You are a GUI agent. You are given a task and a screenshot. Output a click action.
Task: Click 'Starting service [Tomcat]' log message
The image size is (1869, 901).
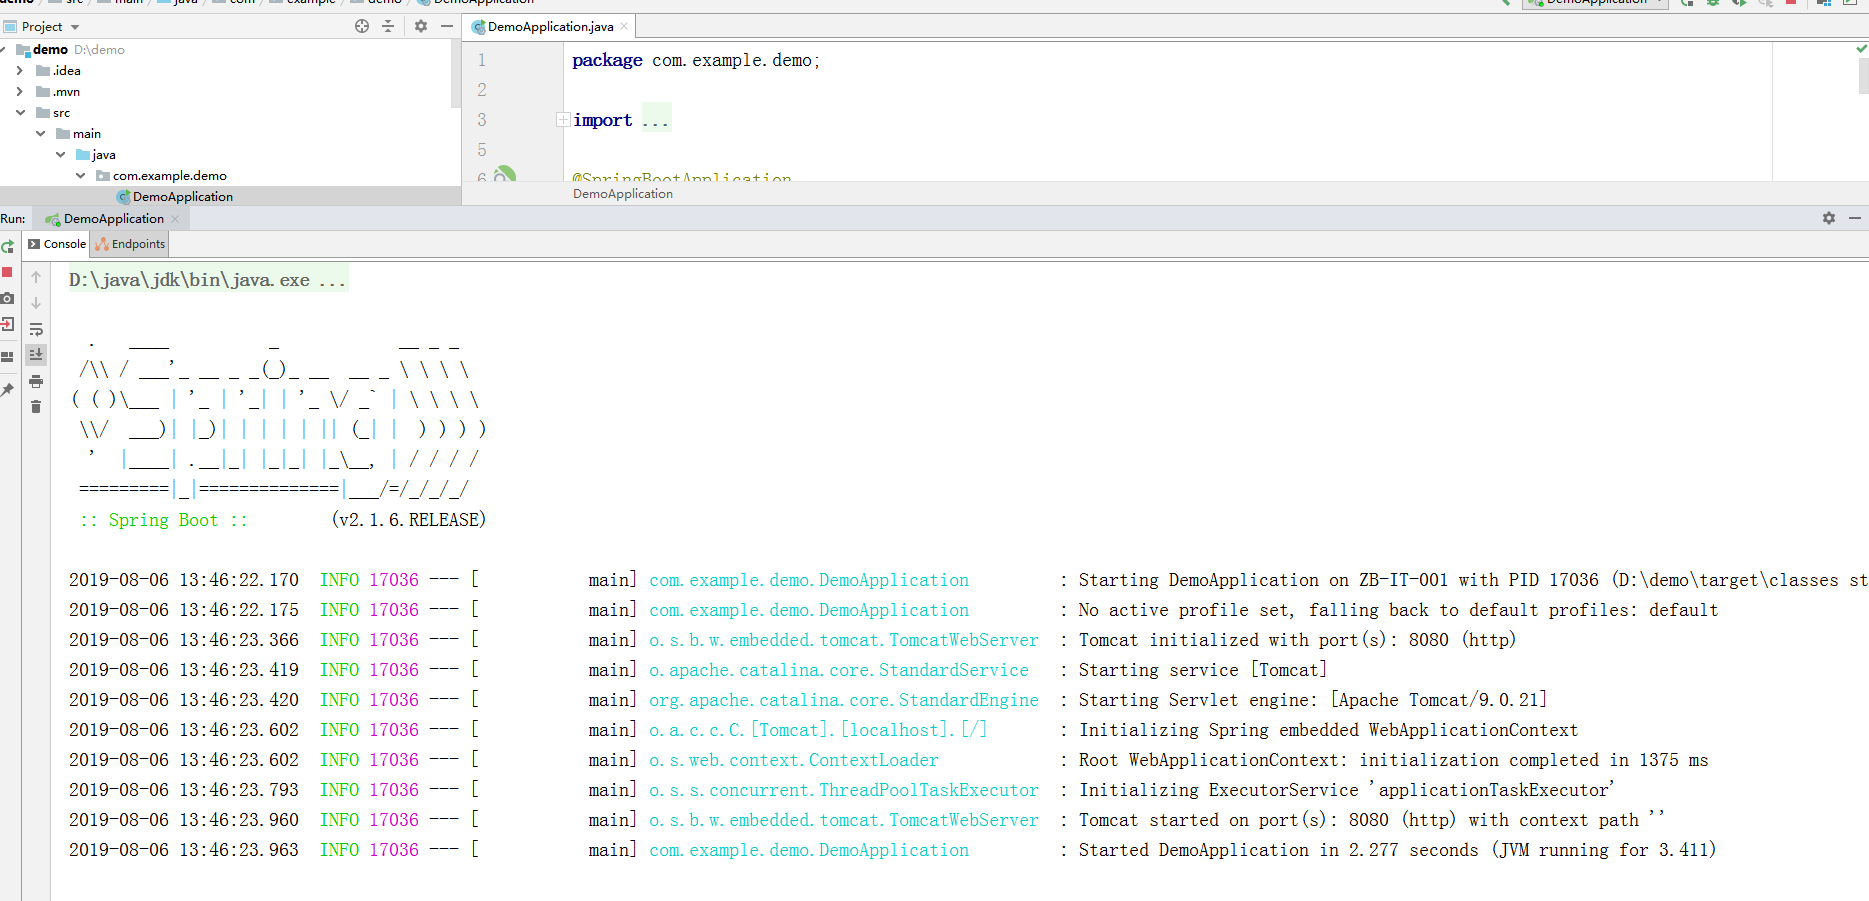(x=1202, y=670)
